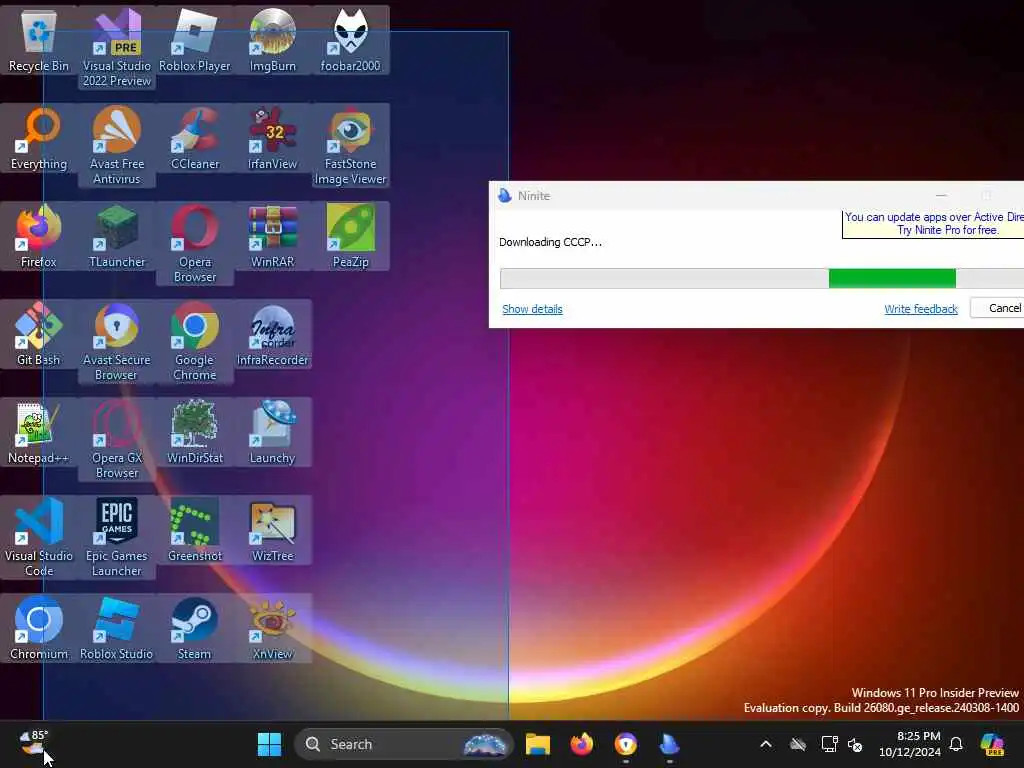Image resolution: width=1024 pixels, height=768 pixels.
Task: Select Epic Games Launcher shortcut
Action: (x=117, y=537)
